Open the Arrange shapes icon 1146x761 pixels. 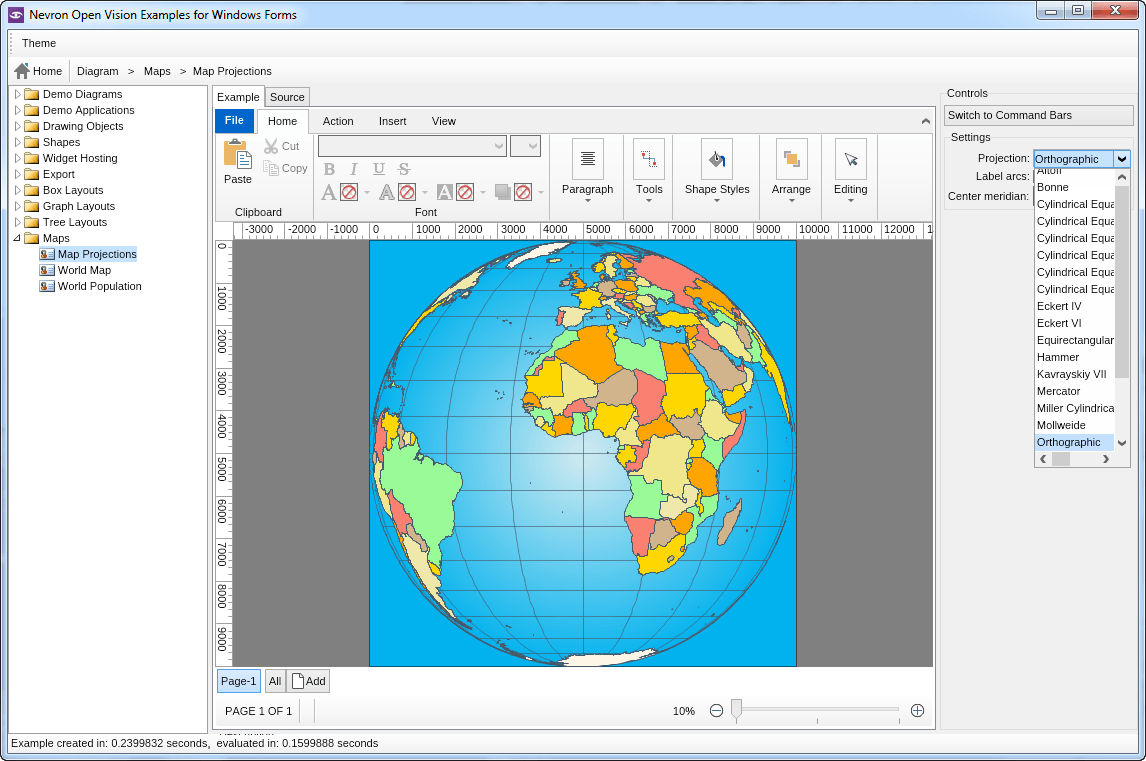click(x=791, y=159)
